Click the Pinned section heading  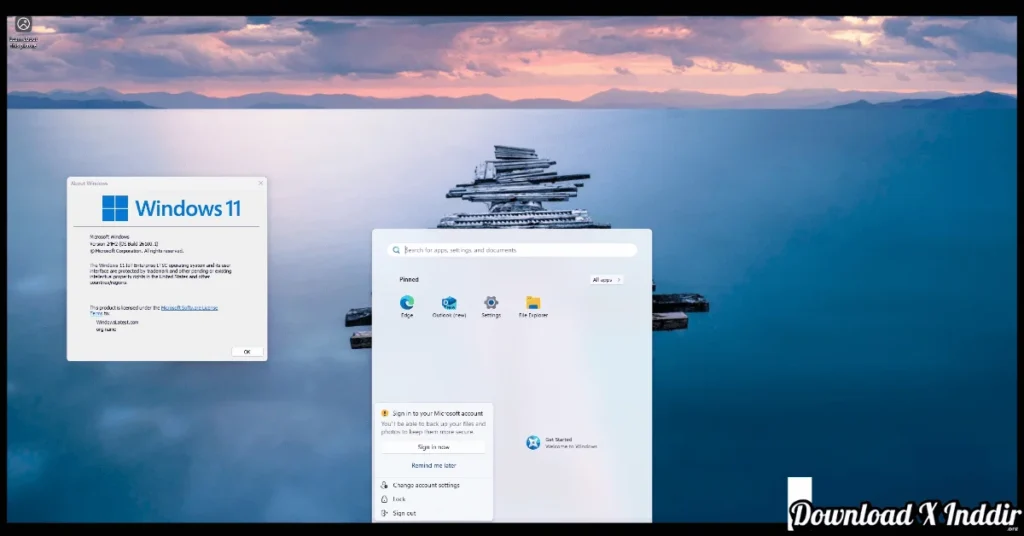[x=409, y=279]
